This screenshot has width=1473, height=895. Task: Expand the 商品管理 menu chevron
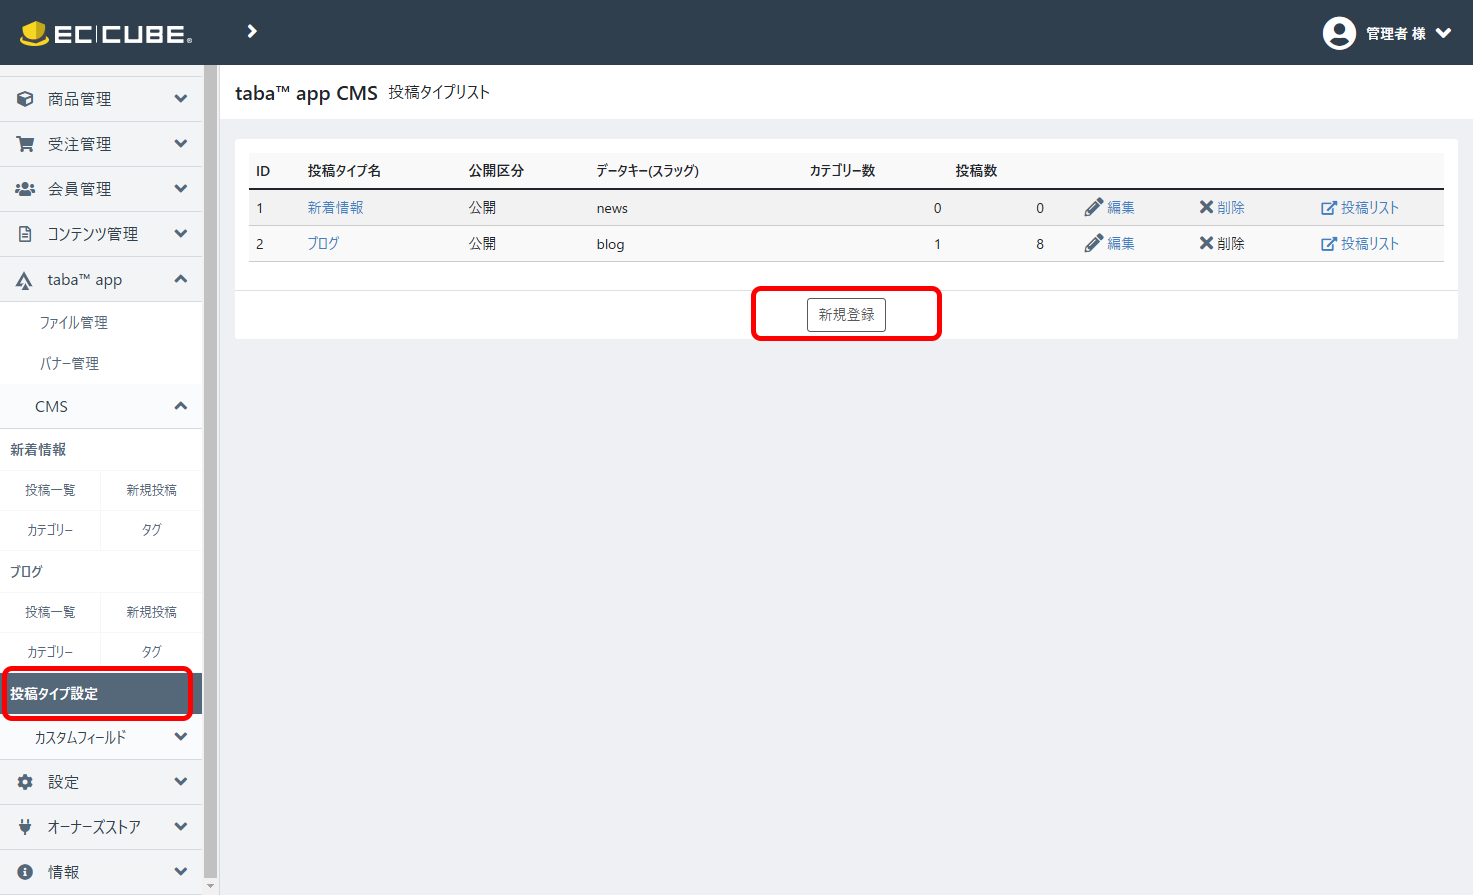coord(181,99)
